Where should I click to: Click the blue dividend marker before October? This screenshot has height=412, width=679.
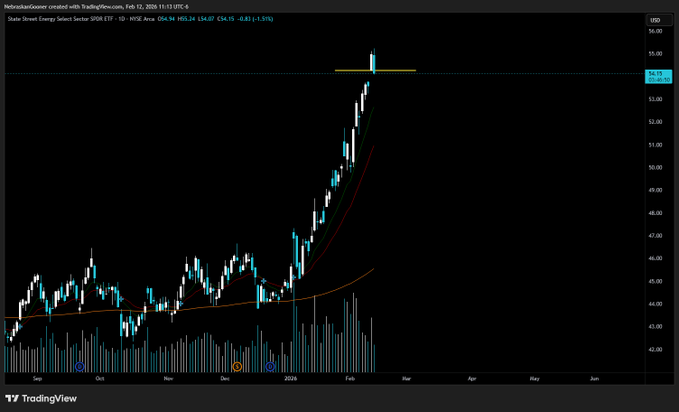pos(80,367)
